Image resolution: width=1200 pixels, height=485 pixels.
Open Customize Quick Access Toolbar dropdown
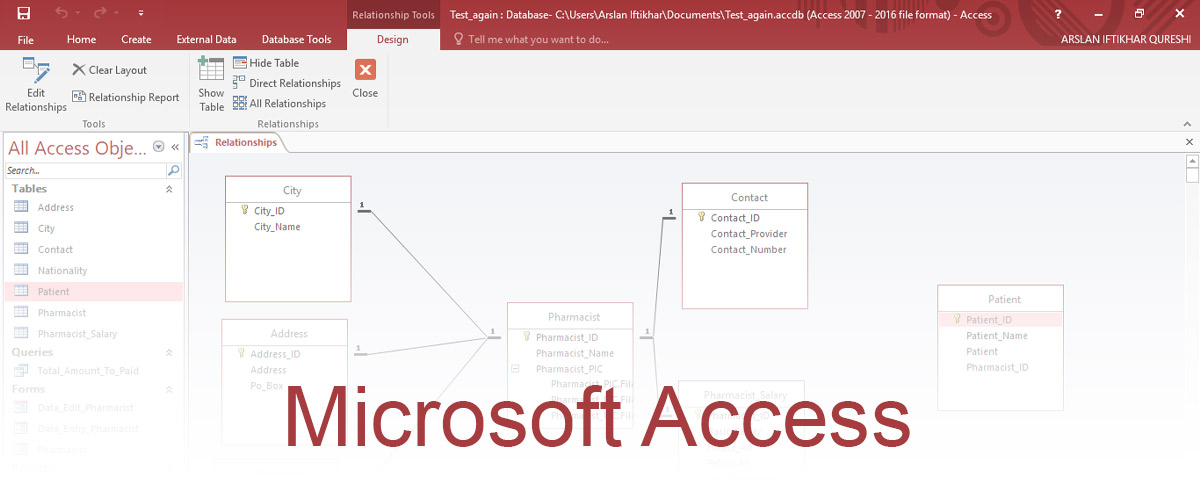(x=140, y=14)
